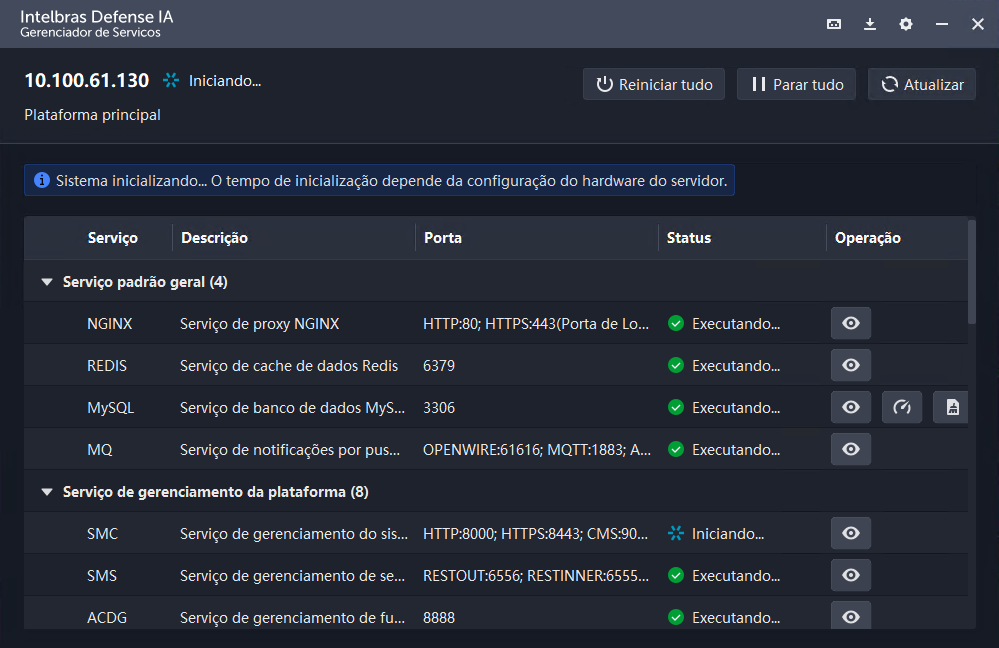The height and width of the screenshot is (648, 999).
Task: Click the license card icon in title bar
Action: point(834,24)
